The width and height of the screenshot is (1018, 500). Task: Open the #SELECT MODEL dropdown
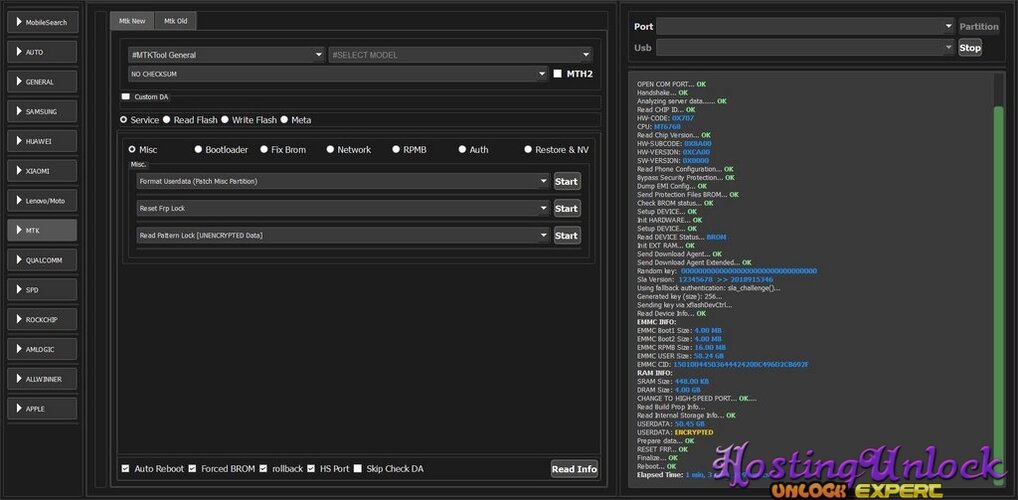click(x=460, y=55)
